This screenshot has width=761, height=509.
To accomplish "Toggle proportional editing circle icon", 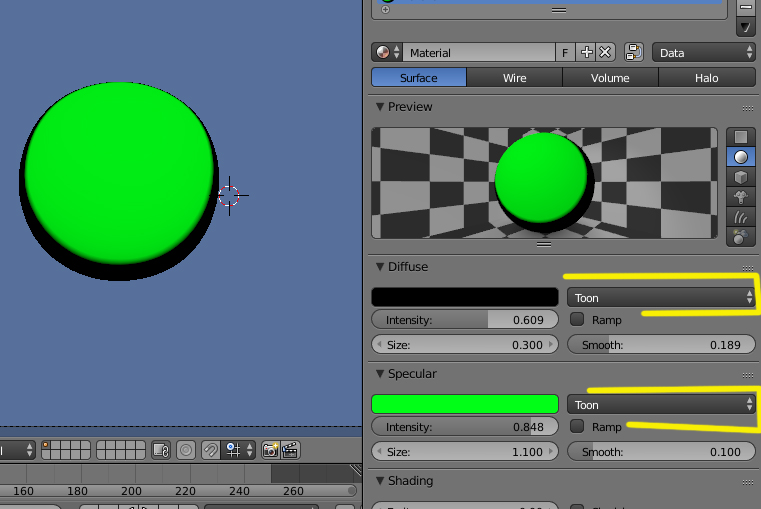I will [186, 450].
